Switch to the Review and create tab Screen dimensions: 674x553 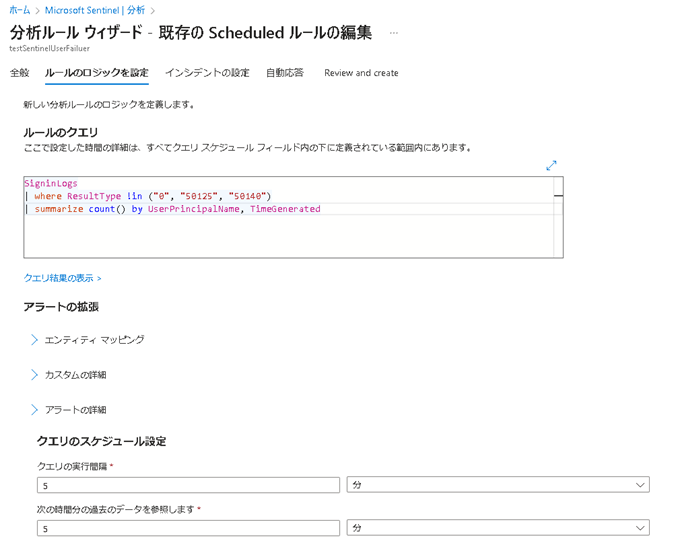tap(361, 73)
